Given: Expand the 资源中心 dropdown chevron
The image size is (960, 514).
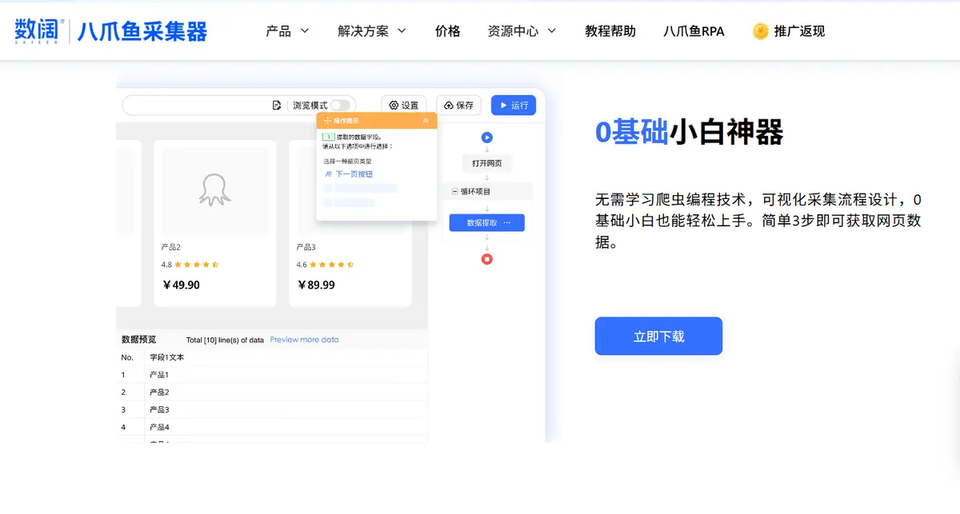Looking at the screenshot, I should click(552, 31).
